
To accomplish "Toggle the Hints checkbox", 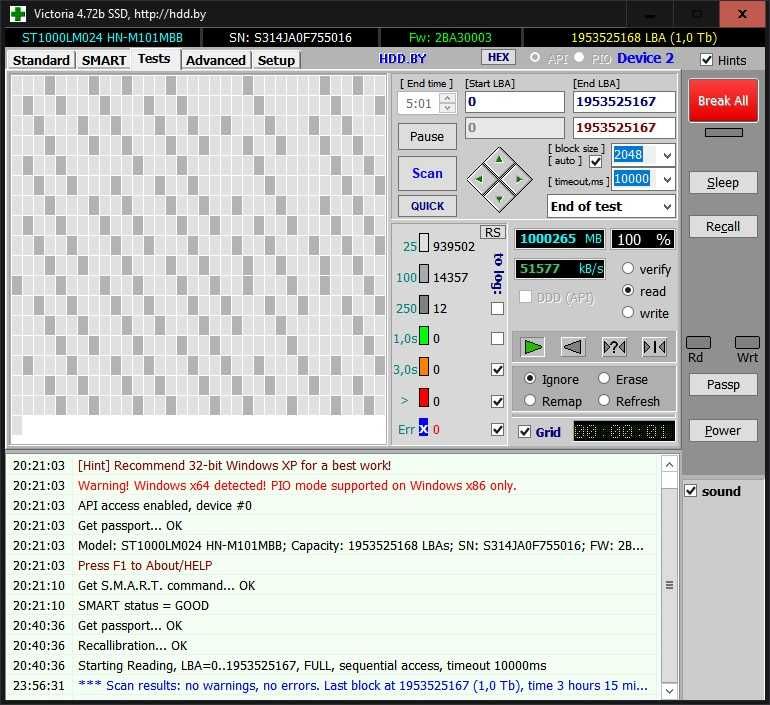I will click(x=706, y=60).
